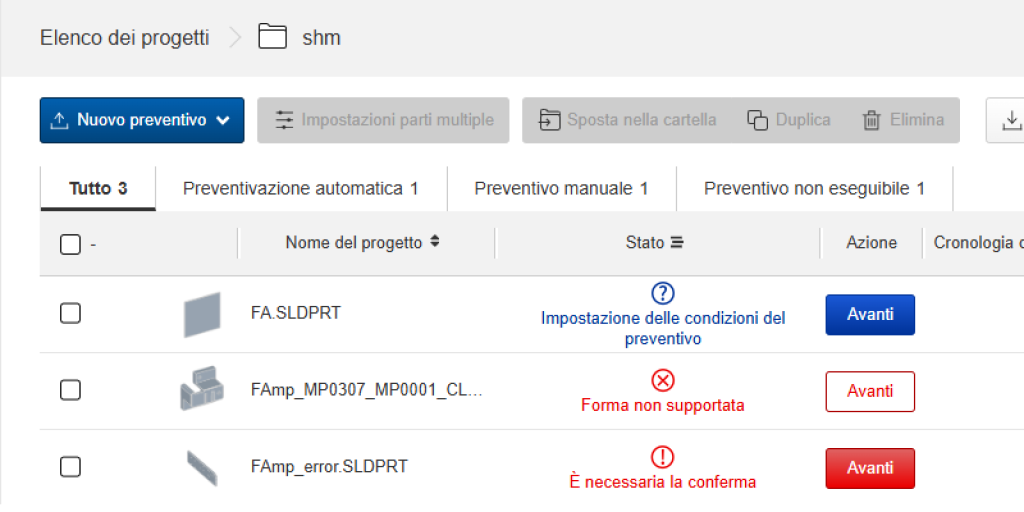Click the question mark status icon for FA.SLDPRT
The height and width of the screenshot is (512, 1024).
663,293
